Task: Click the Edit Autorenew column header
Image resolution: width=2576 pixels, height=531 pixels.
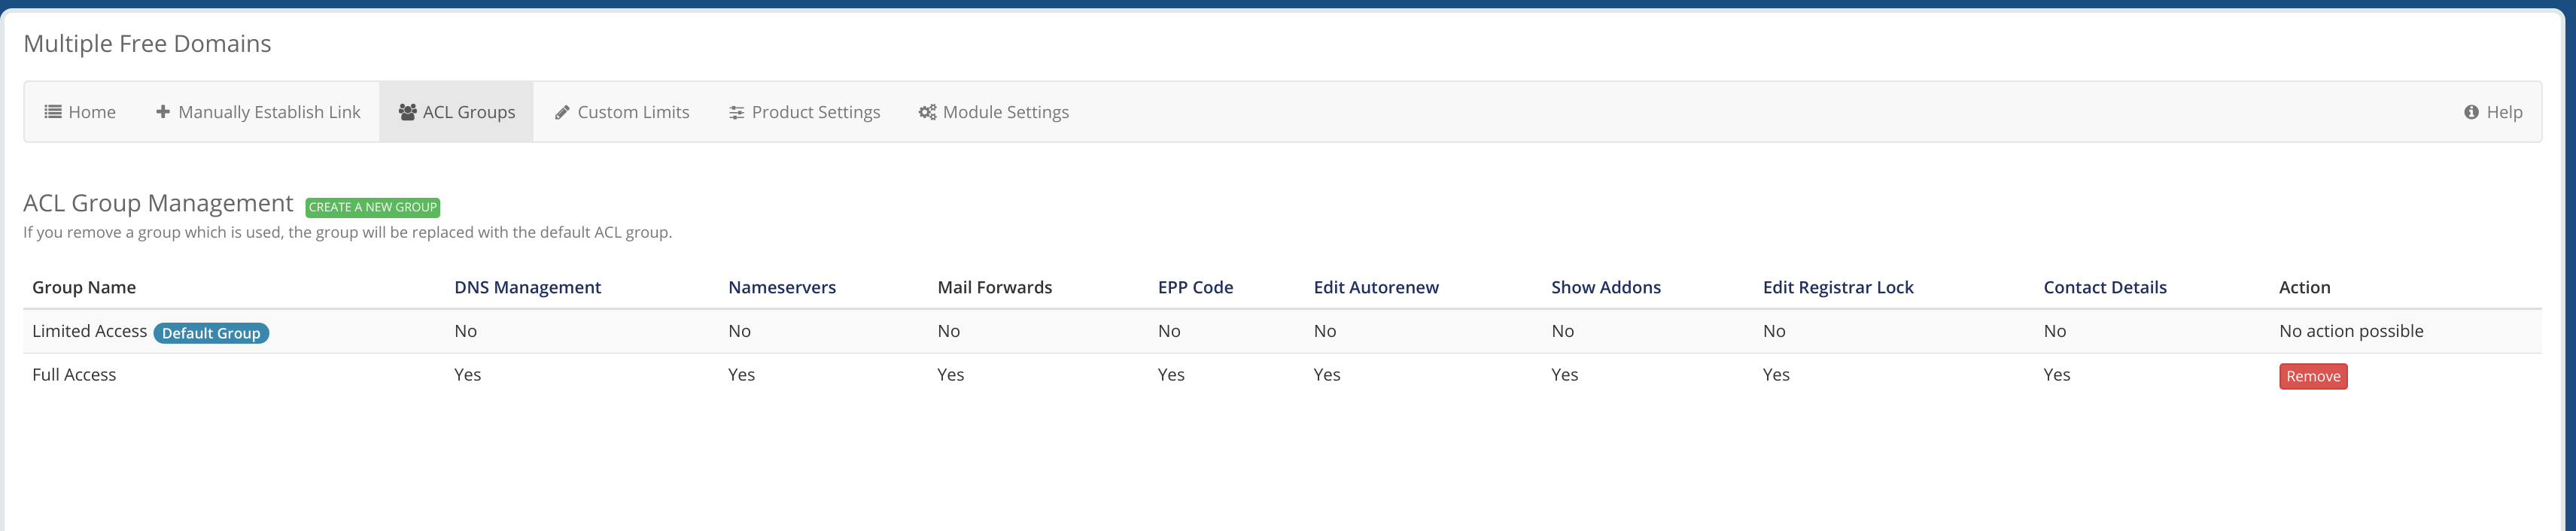Action: click(x=1376, y=287)
